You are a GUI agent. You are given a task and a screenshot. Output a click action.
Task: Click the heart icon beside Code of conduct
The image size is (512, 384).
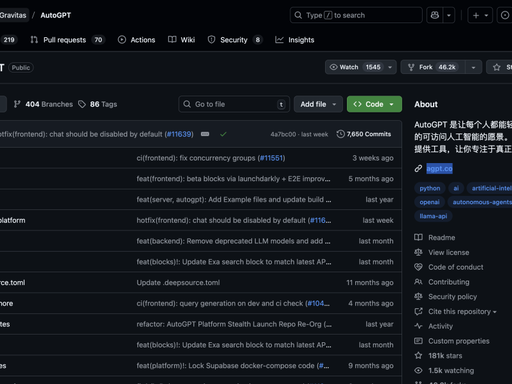pyautogui.click(x=418, y=267)
